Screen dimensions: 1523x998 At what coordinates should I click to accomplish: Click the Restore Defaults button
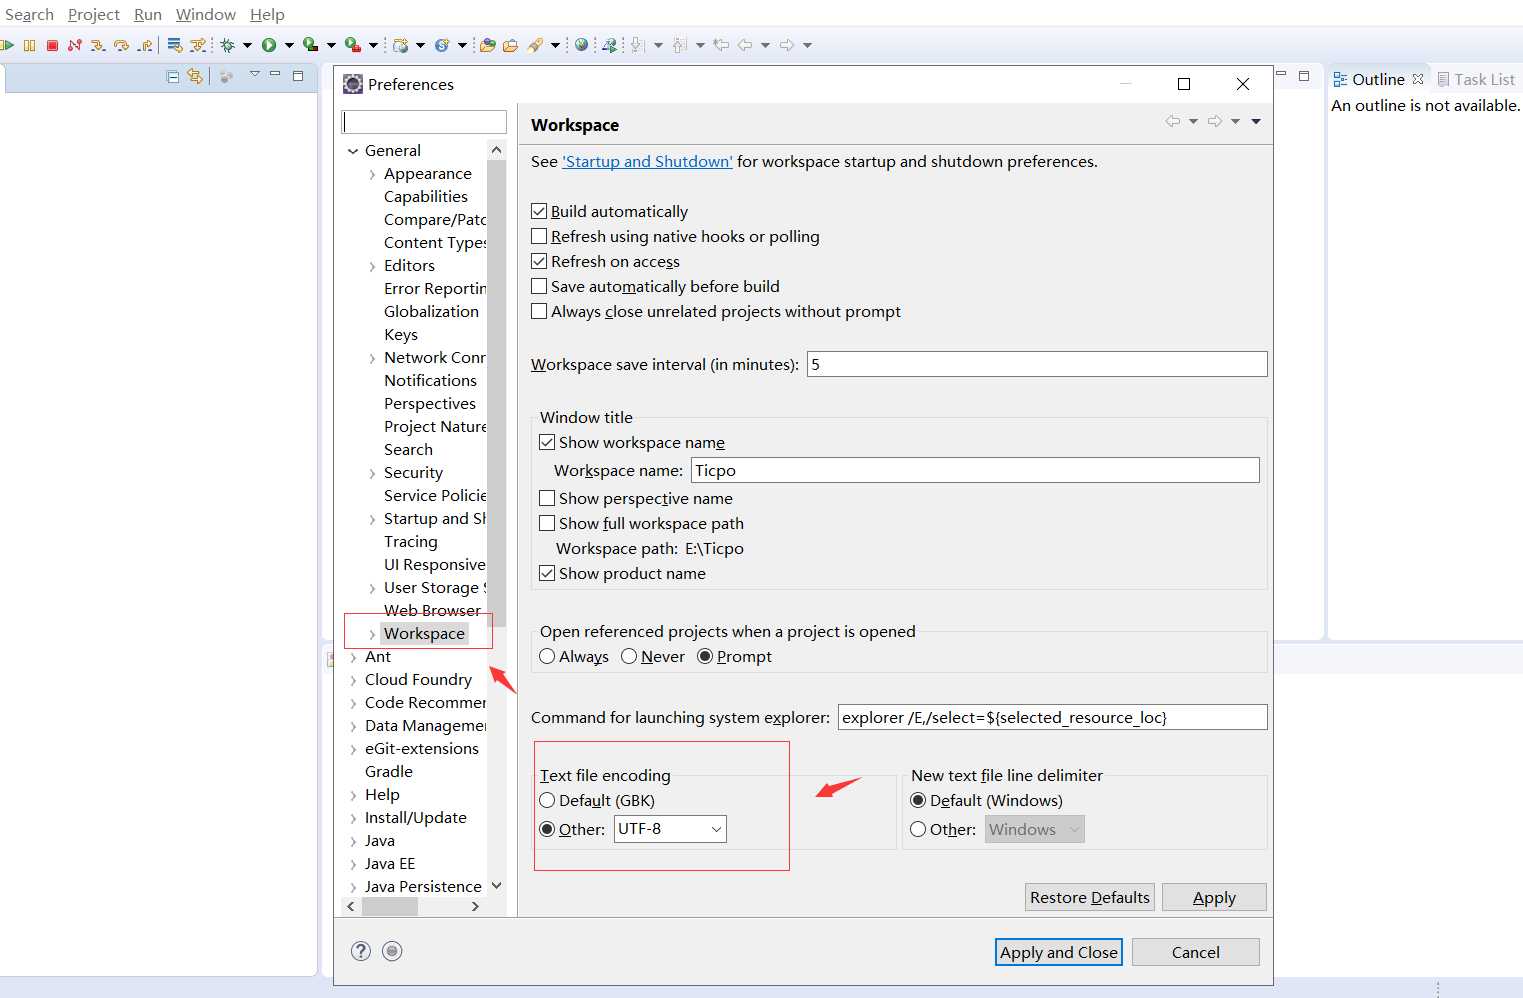pos(1090,897)
